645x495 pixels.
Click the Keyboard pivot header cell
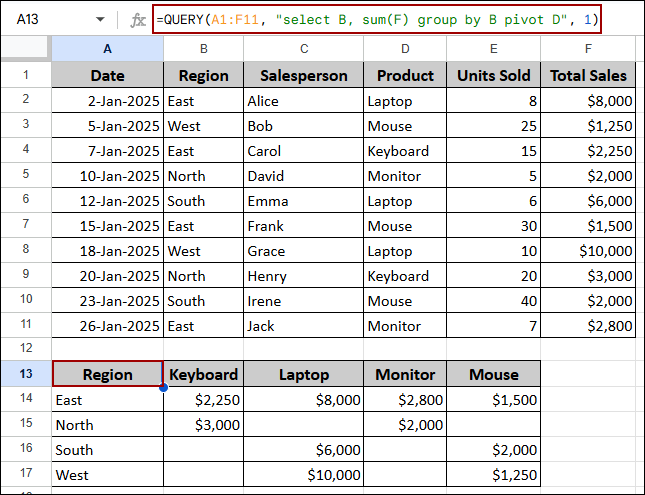pyautogui.click(x=204, y=374)
